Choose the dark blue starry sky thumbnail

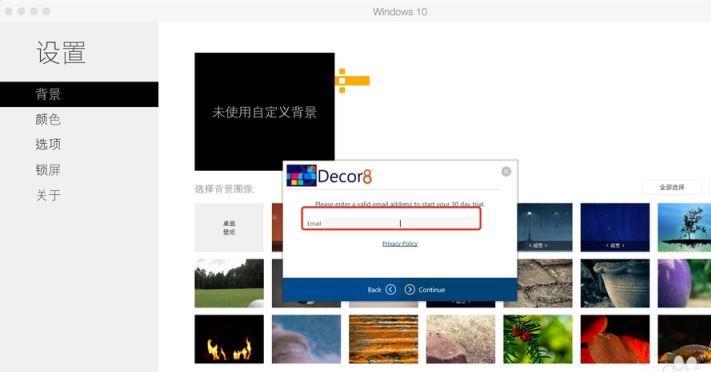pyautogui.click(x=615, y=227)
